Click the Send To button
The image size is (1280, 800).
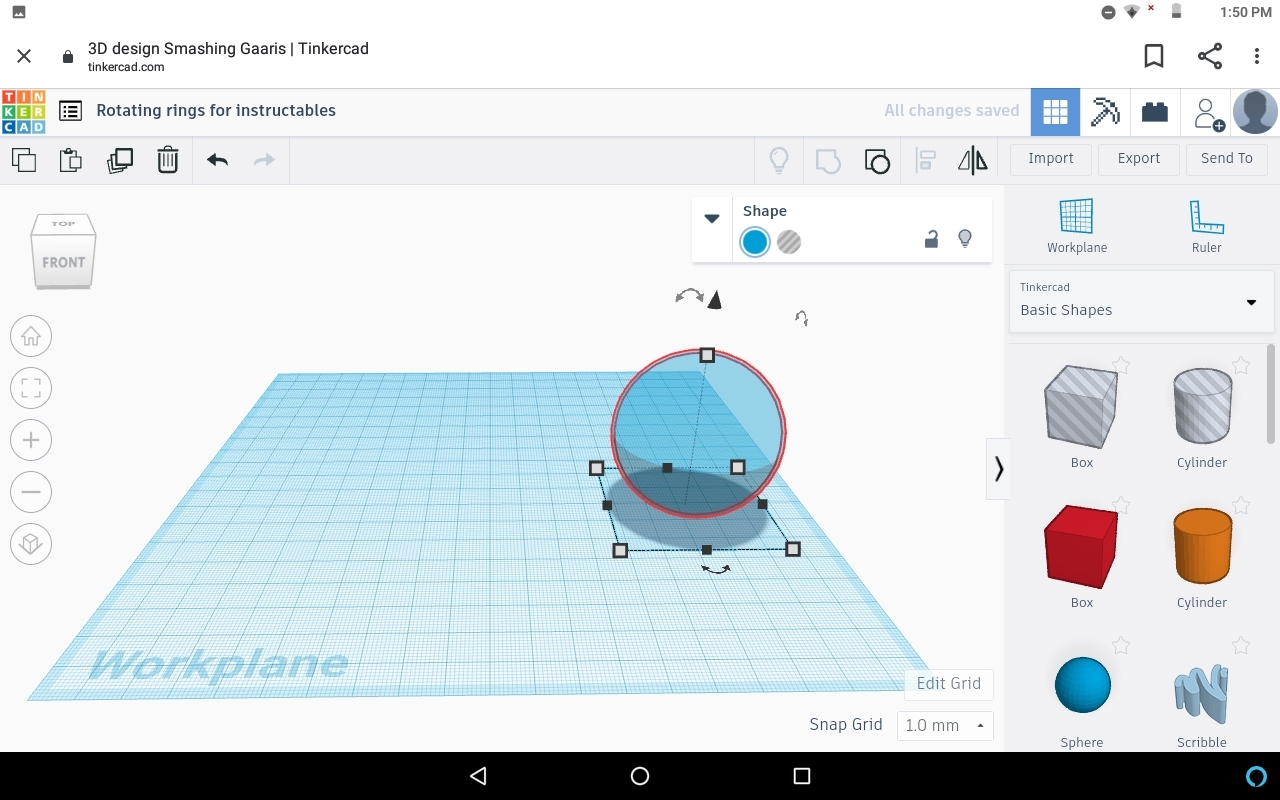1227,159
